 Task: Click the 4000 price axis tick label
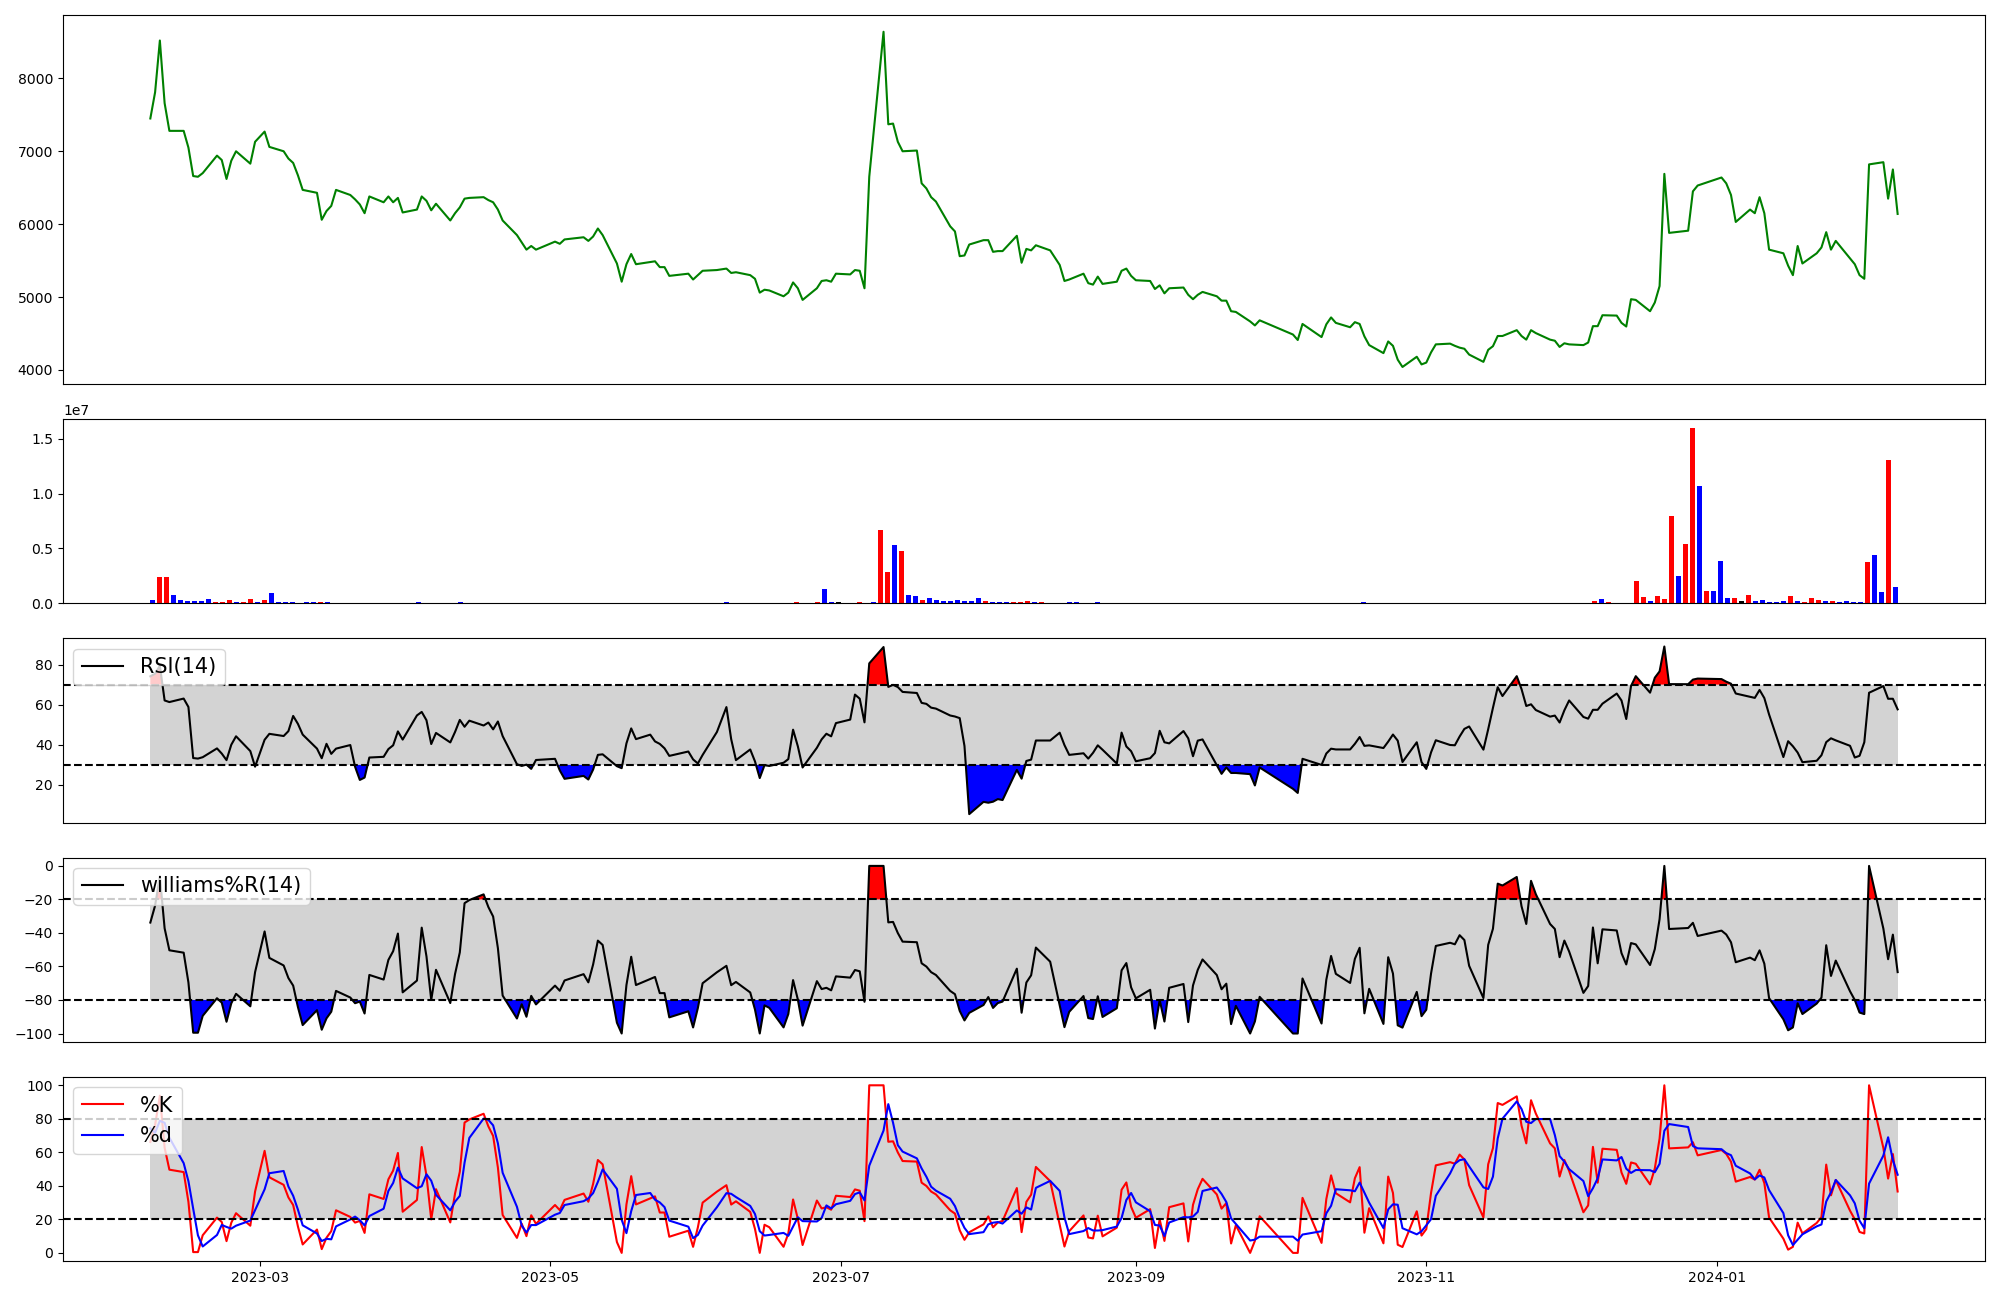coord(36,371)
